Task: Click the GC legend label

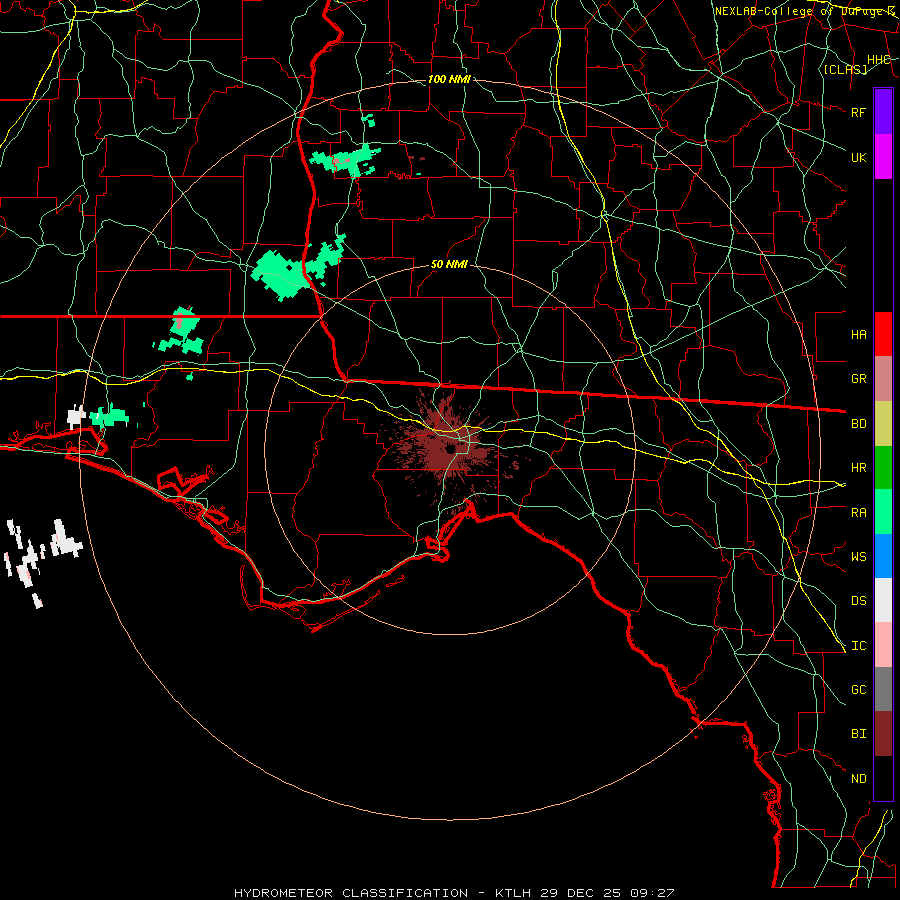Action: (858, 690)
